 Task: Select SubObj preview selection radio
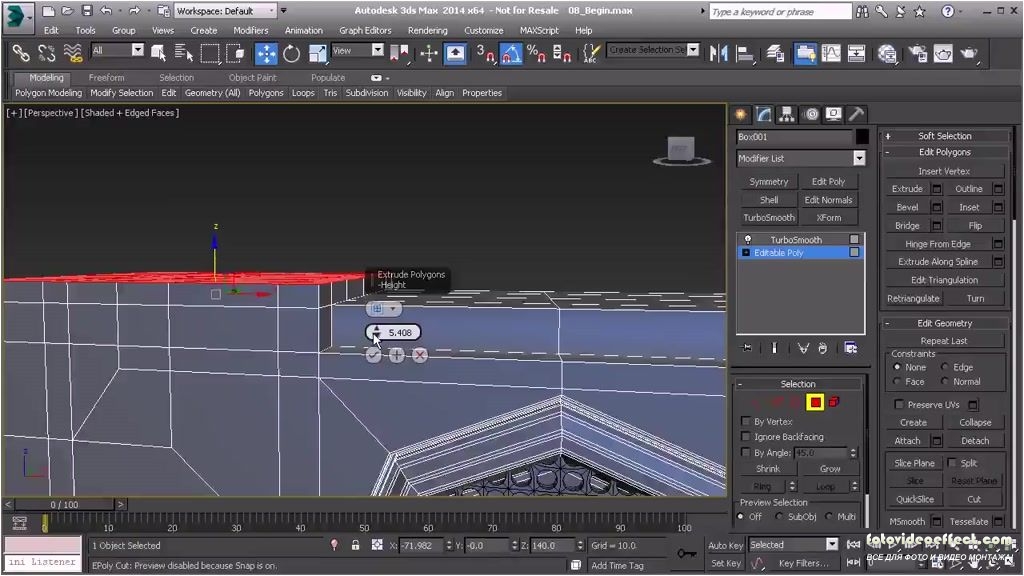click(x=778, y=517)
